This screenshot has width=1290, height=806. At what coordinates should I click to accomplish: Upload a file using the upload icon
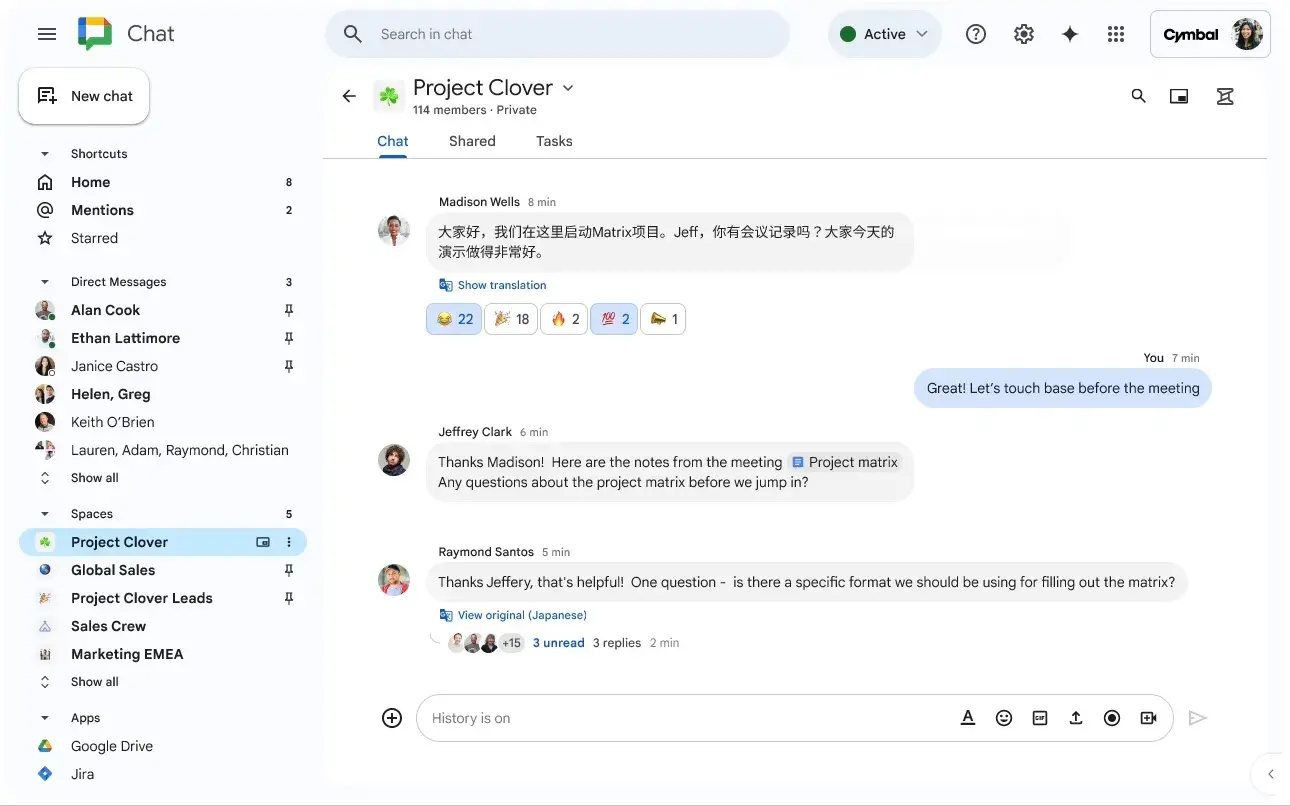tap(1076, 718)
